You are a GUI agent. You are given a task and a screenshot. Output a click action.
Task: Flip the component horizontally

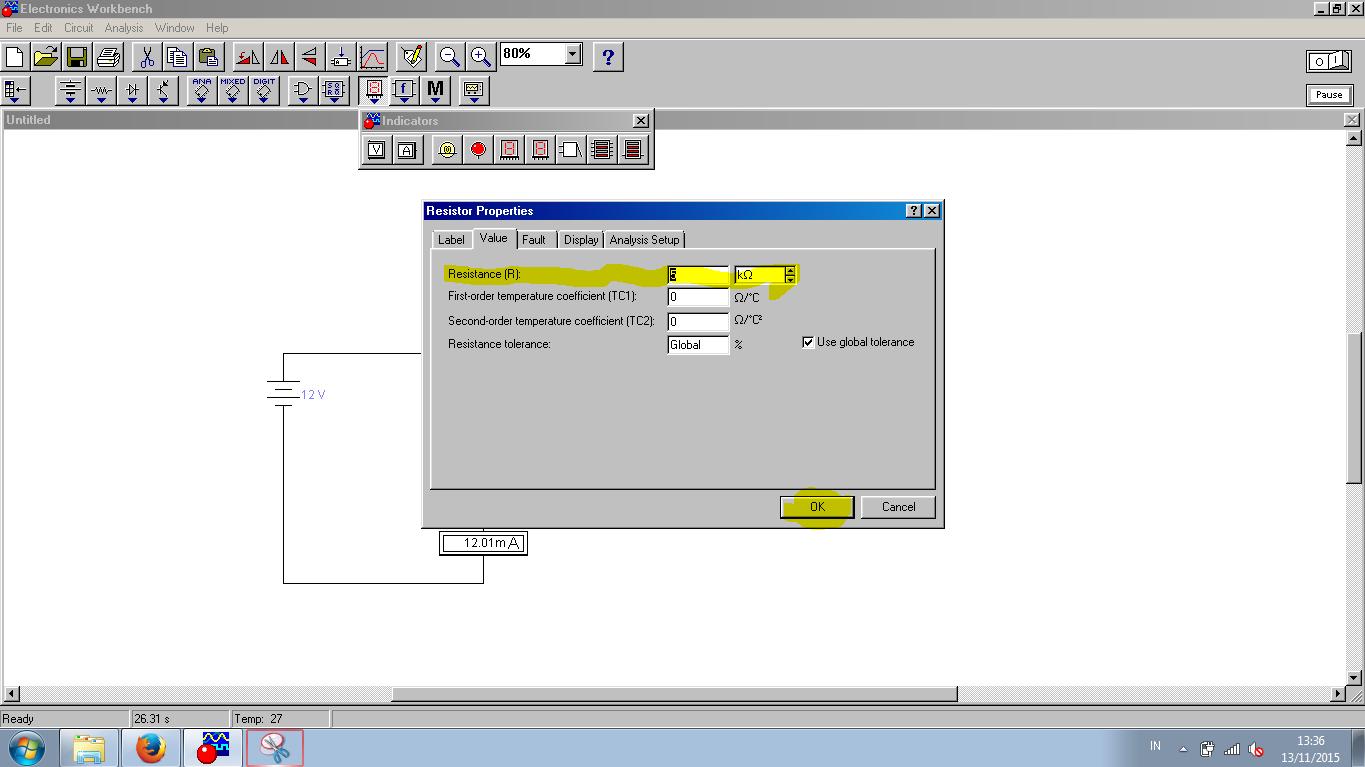pyautogui.click(x=278, y=56)
